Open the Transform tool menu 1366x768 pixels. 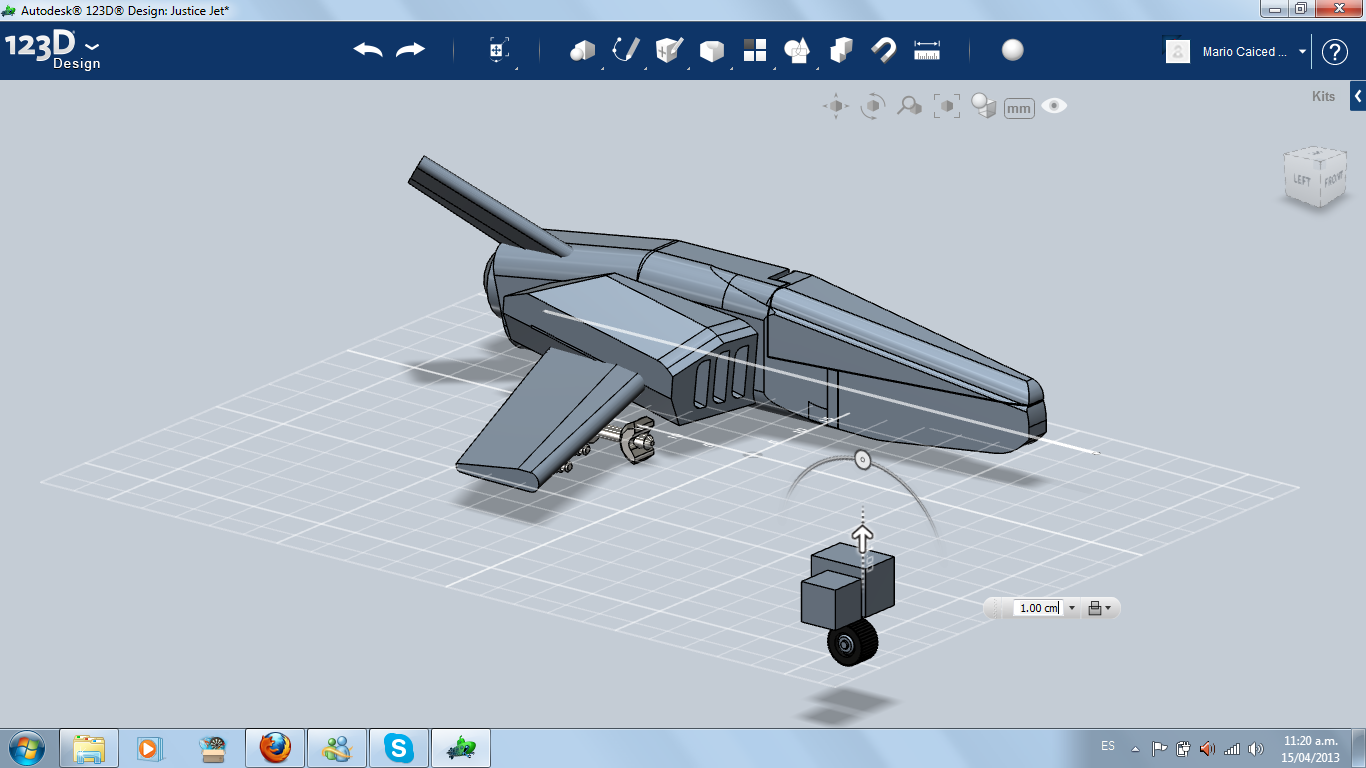499,51
